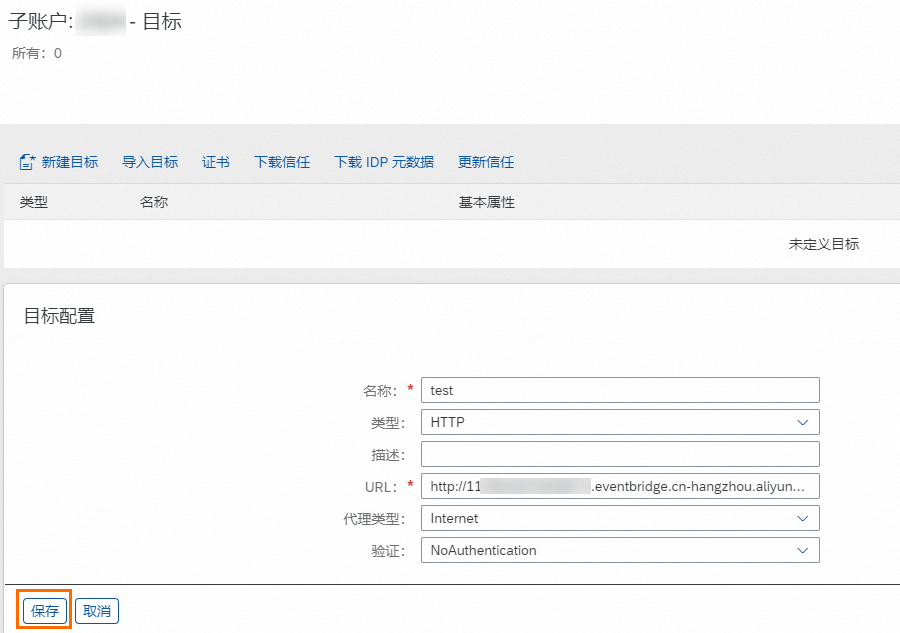Cancel editing with 取消 button

(x=97, y=611)
